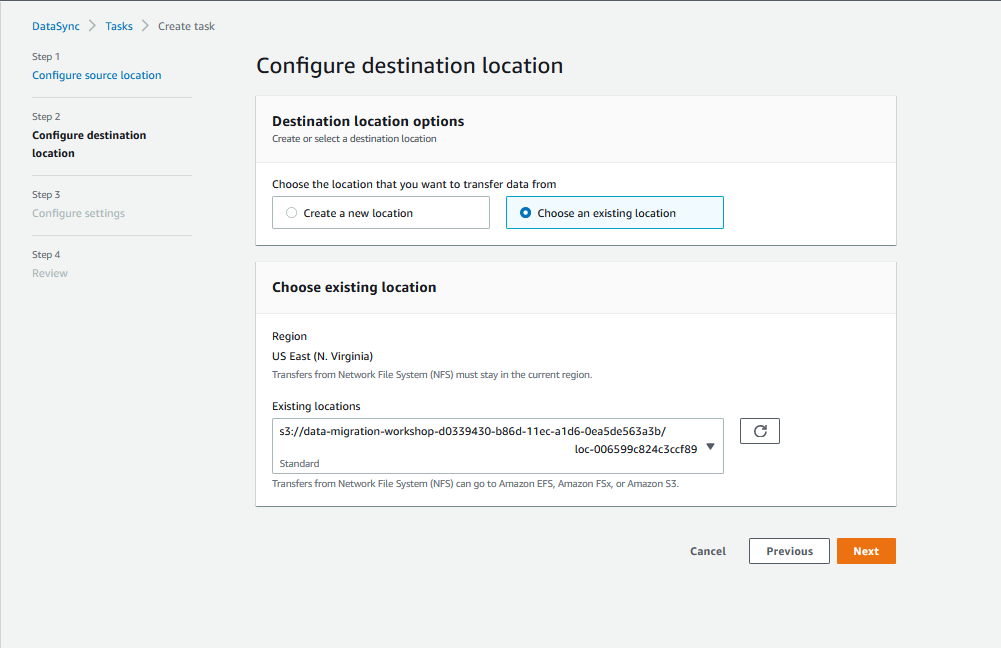The height and width of the screenshot is (648, 1001).
Task: Refresh the existing locations list
Action: tap(760, 431)
